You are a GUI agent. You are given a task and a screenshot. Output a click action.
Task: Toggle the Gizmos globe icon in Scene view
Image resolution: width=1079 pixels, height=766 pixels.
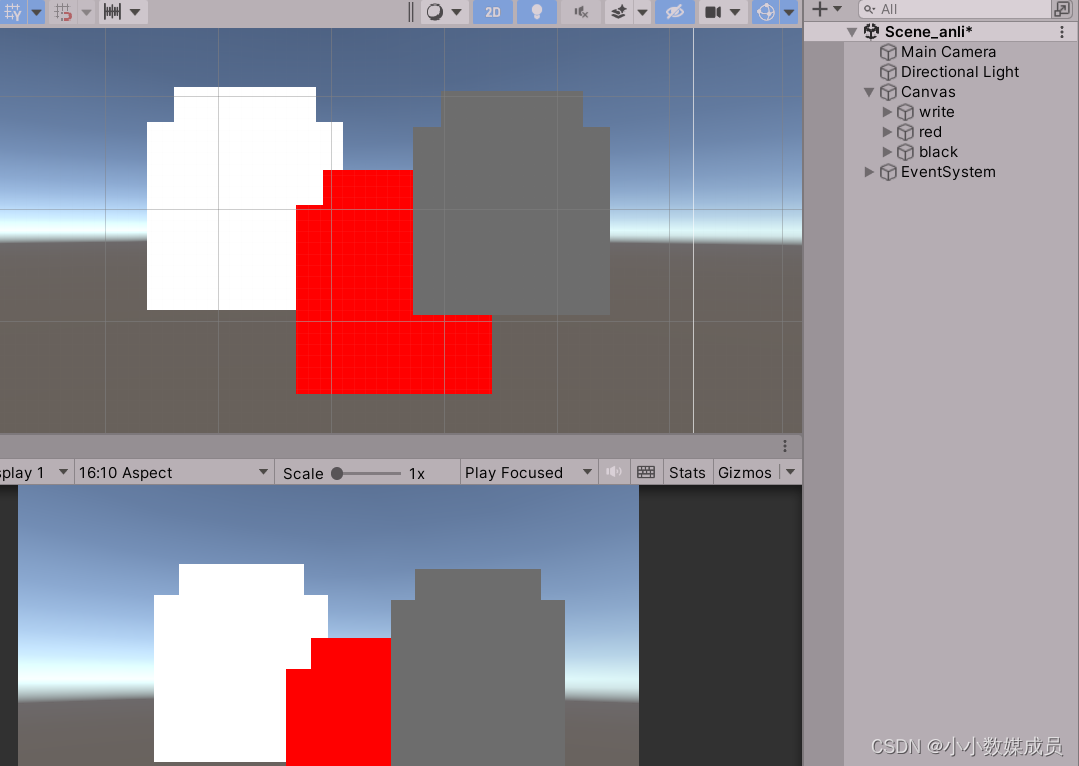pos(766,12)
